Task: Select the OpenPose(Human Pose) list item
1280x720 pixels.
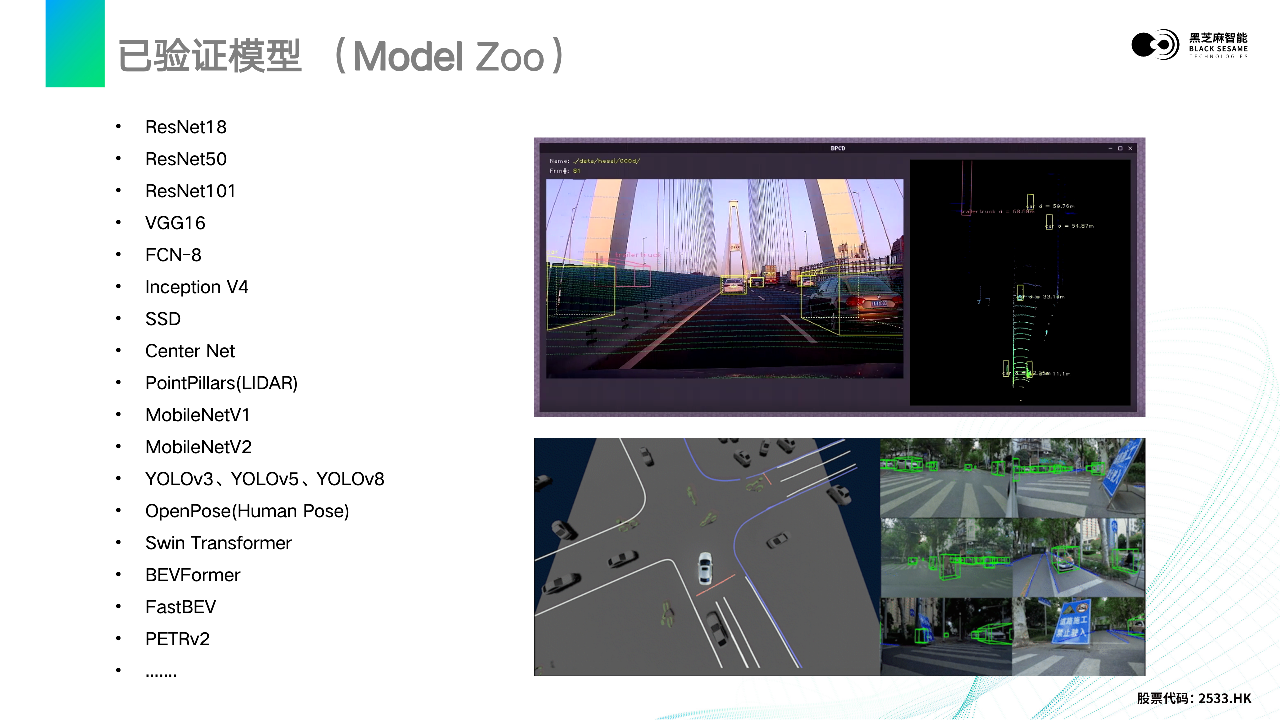Action: point(246,511)
